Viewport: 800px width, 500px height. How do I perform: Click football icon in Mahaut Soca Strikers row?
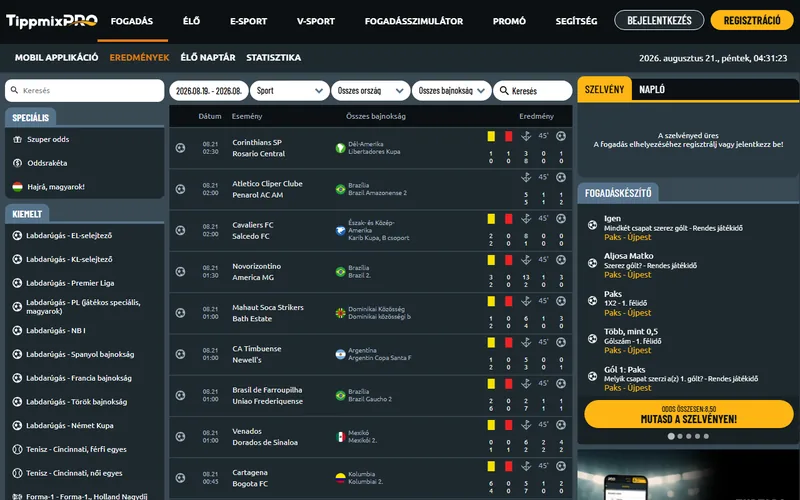coord(180,313)
